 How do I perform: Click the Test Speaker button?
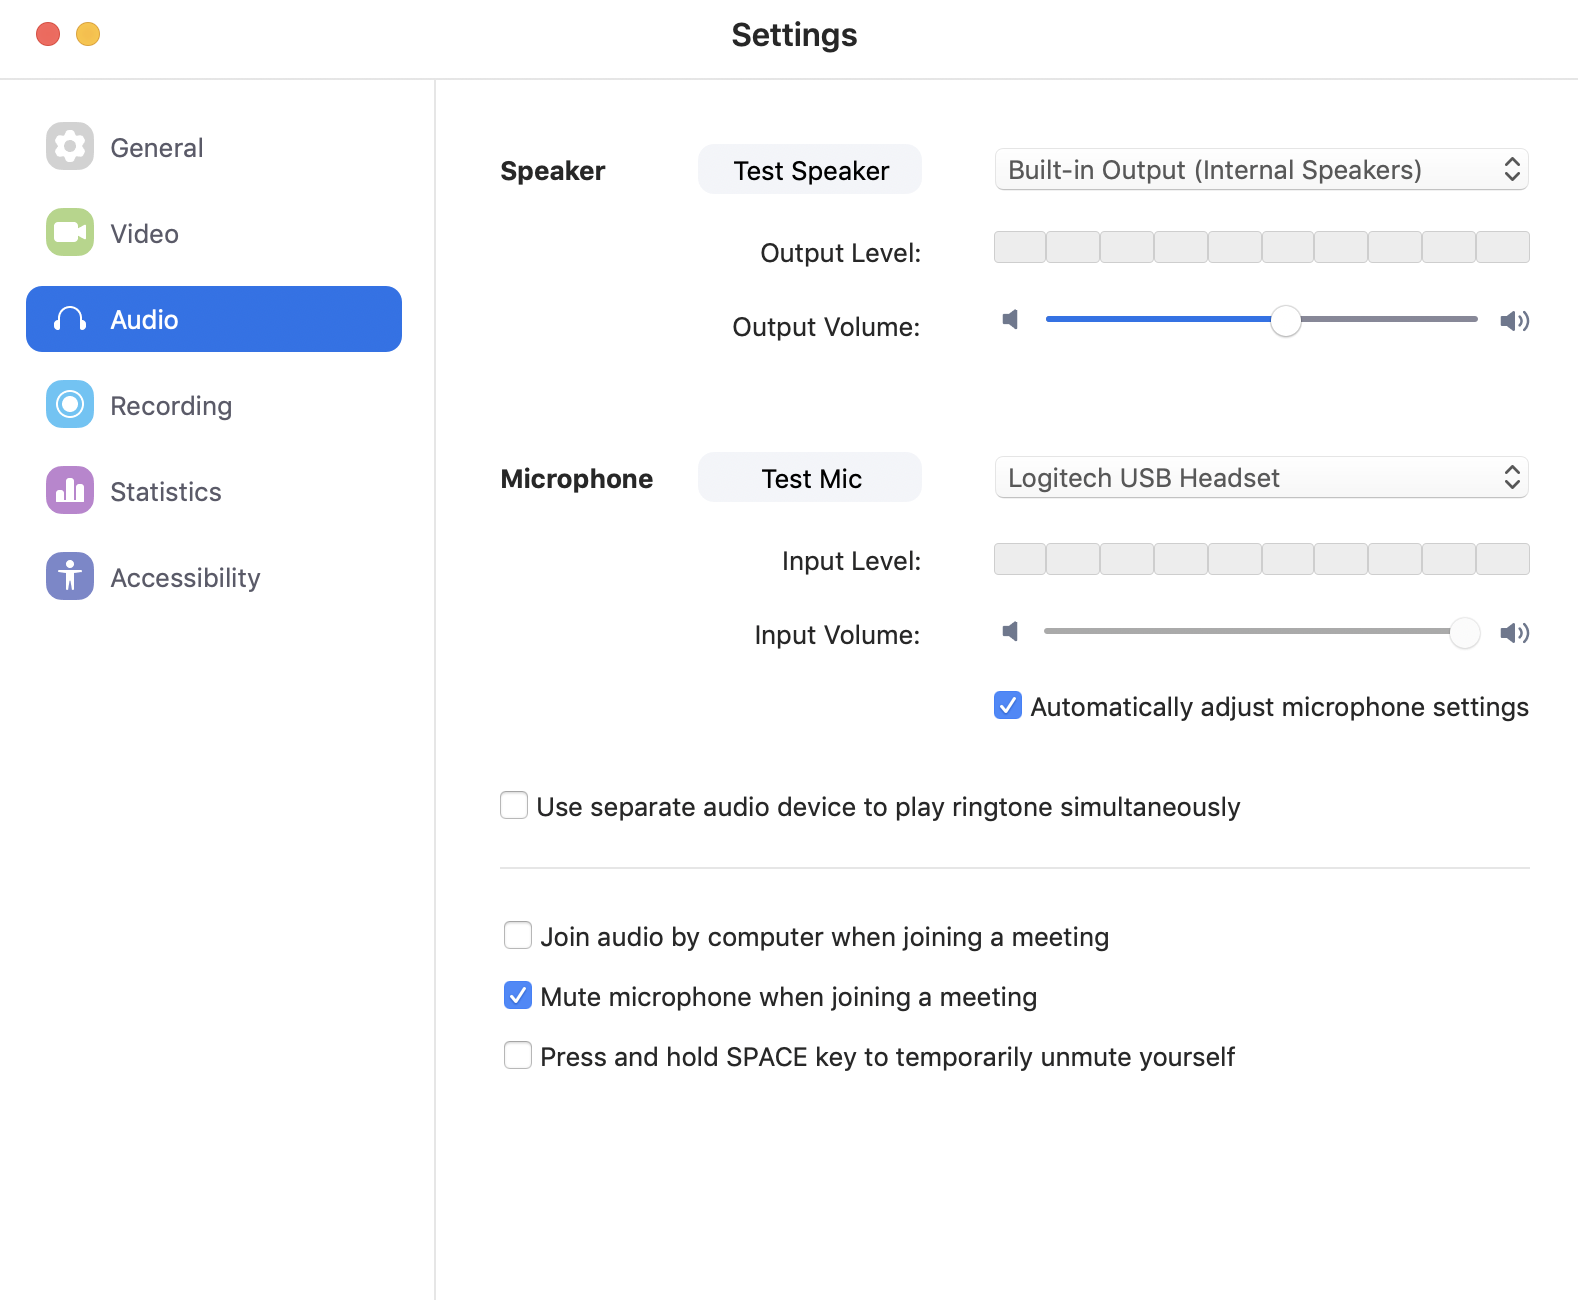coord(810,170)
